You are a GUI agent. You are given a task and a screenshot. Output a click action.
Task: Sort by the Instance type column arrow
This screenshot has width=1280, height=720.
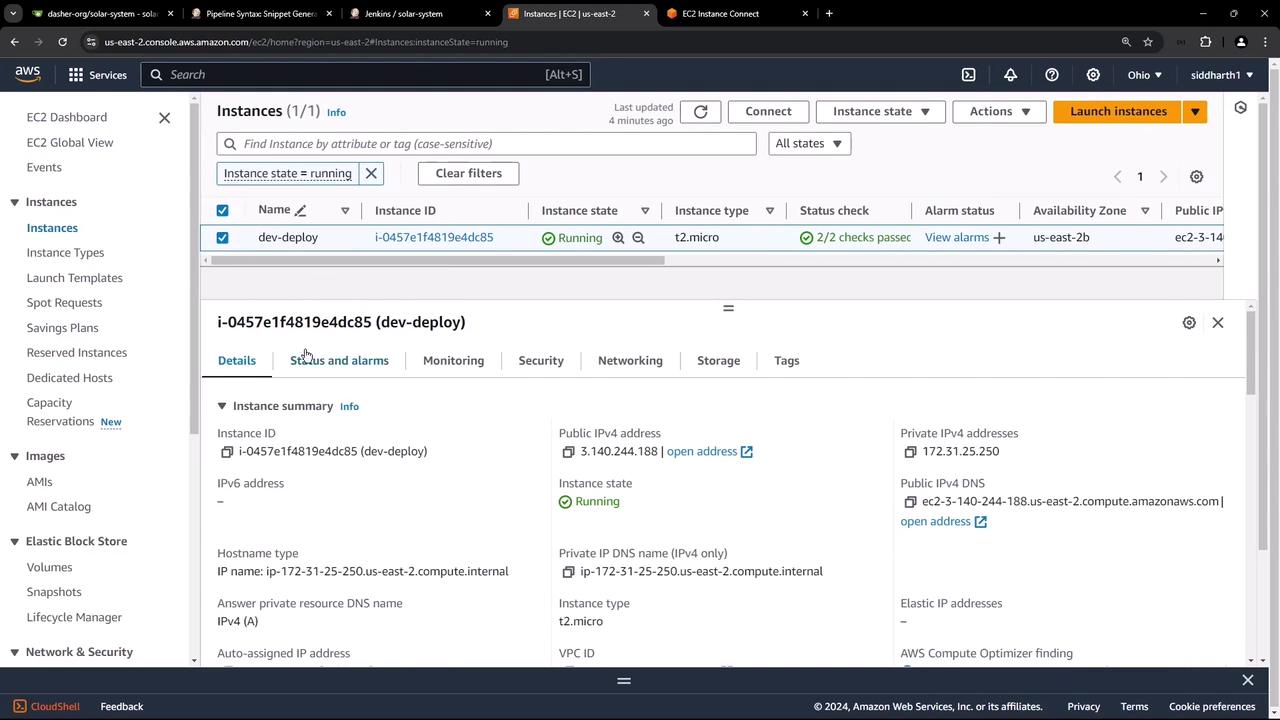tap(770, 211)
